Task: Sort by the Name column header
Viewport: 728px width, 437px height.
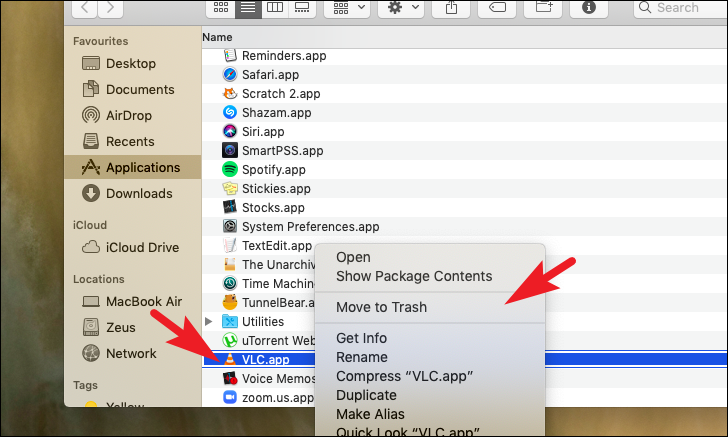Action: 217,37
